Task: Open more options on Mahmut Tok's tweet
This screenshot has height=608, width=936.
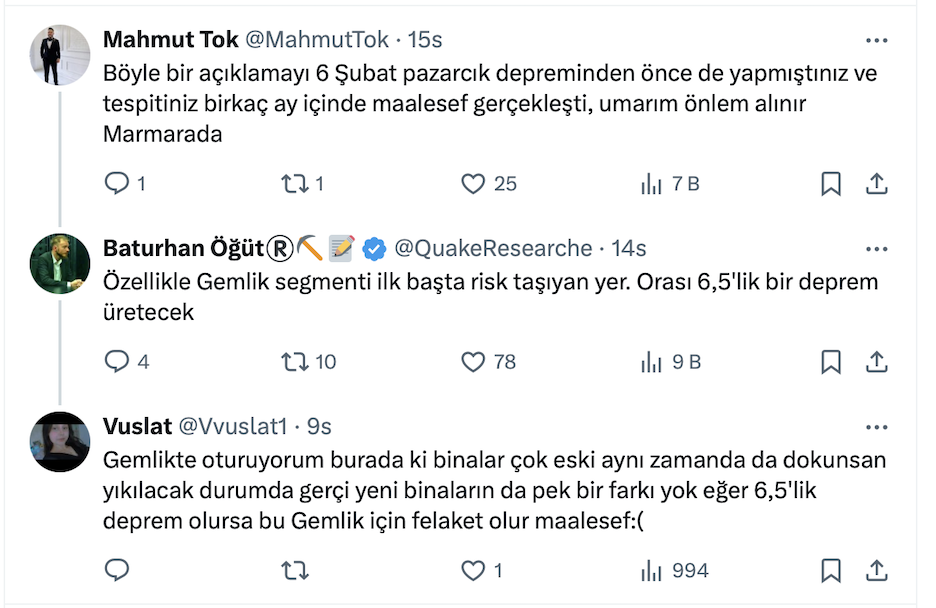Action: click(x=876, y=41)
